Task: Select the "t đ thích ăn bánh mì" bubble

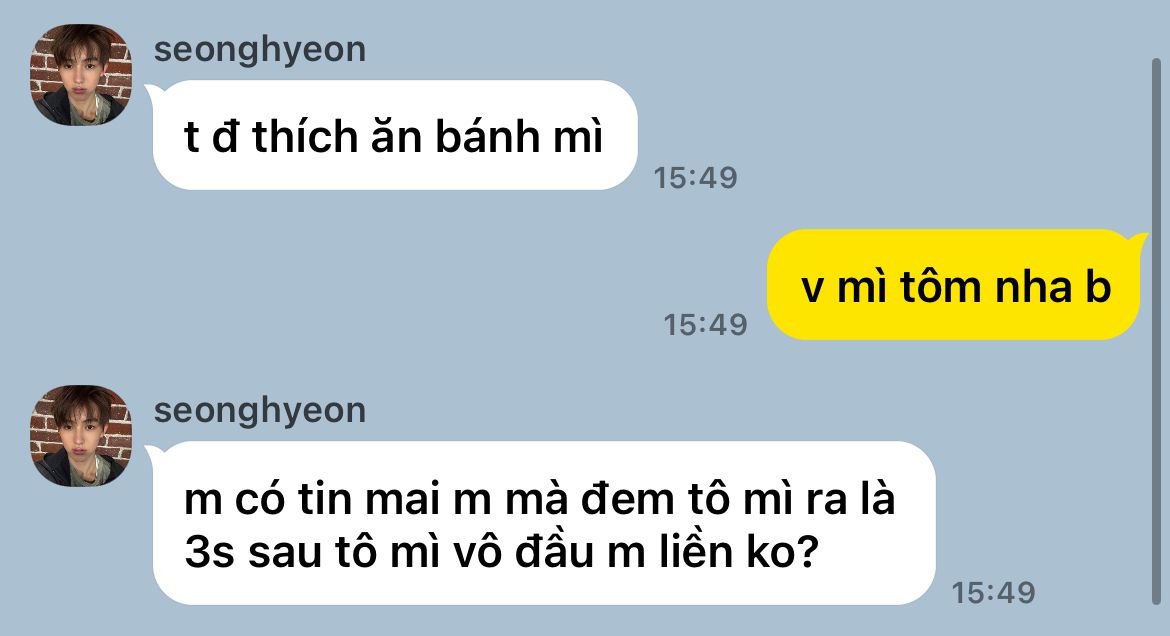Action: 395,135
